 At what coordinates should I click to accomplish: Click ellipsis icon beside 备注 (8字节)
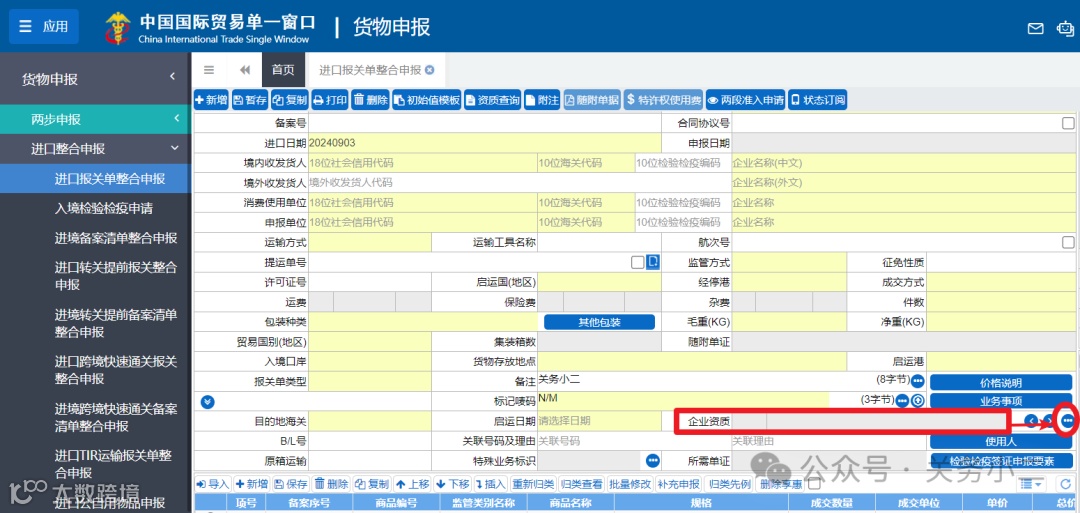[x=917, y=380]
